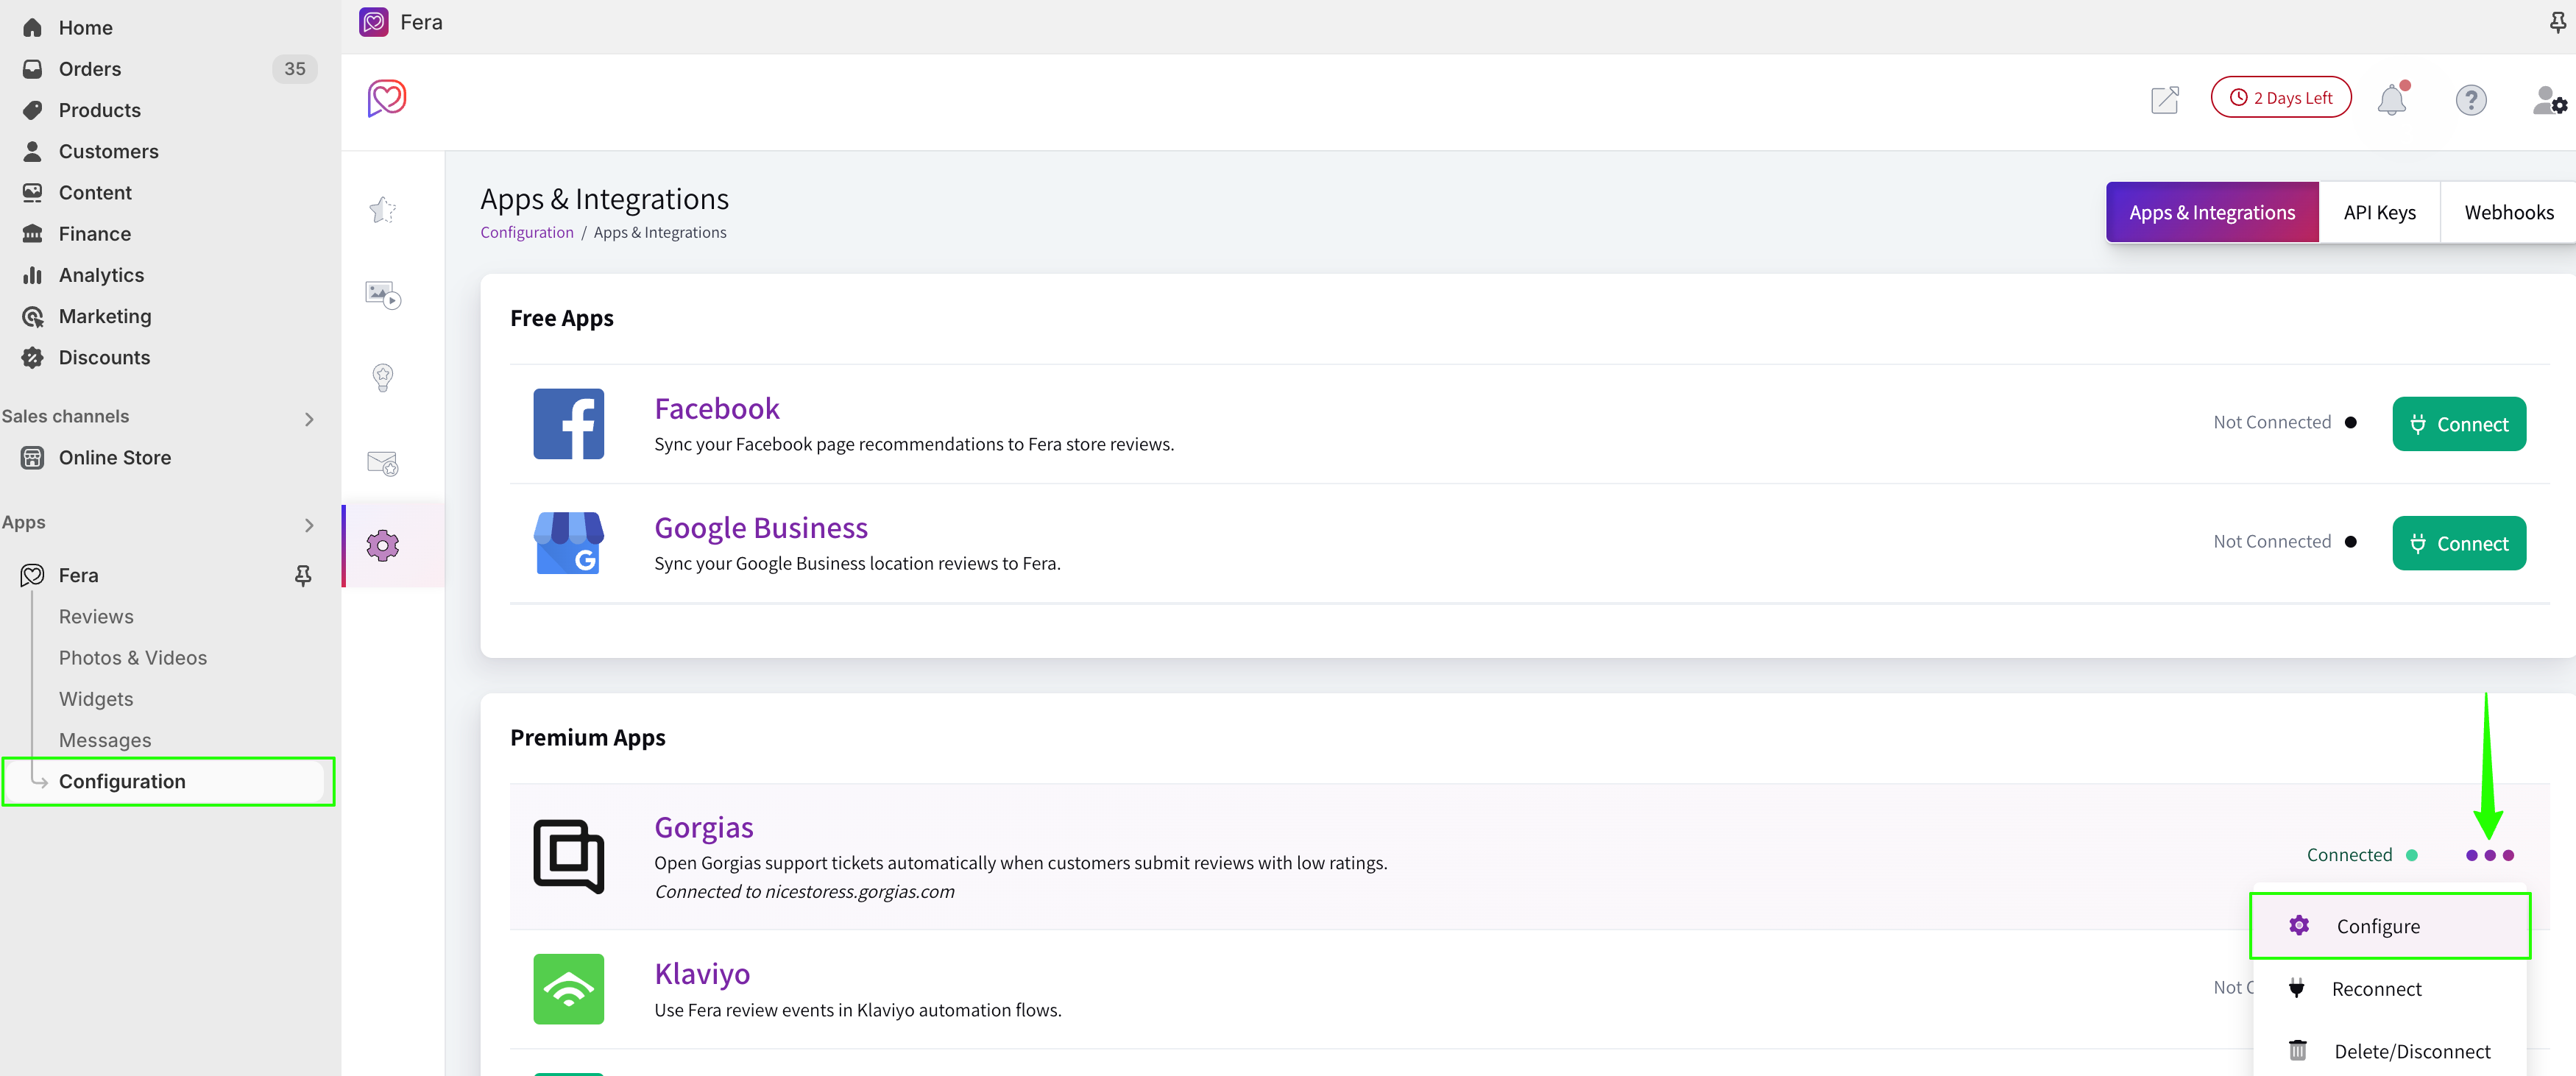The width and height of the screenshot is (2576, 1076).
Task: Click the Gorgias app logo
Action: point(569,856)
